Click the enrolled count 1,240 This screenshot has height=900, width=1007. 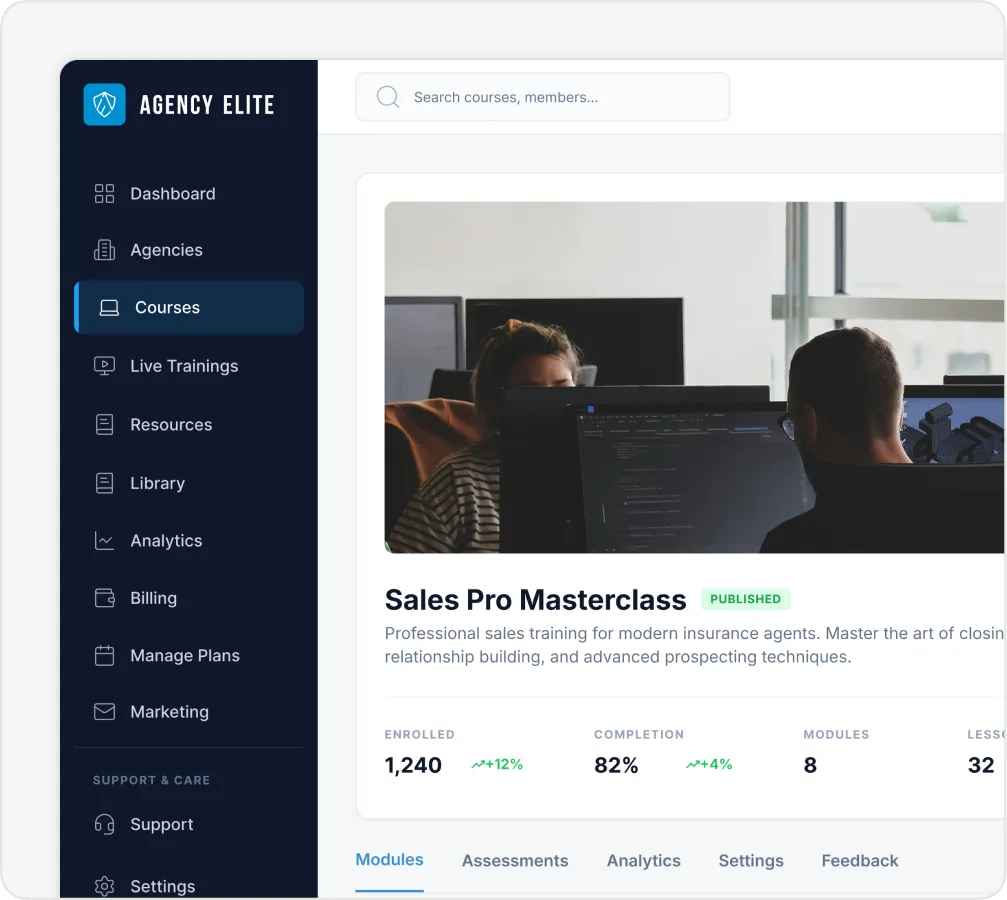click(x=413, y=765)
